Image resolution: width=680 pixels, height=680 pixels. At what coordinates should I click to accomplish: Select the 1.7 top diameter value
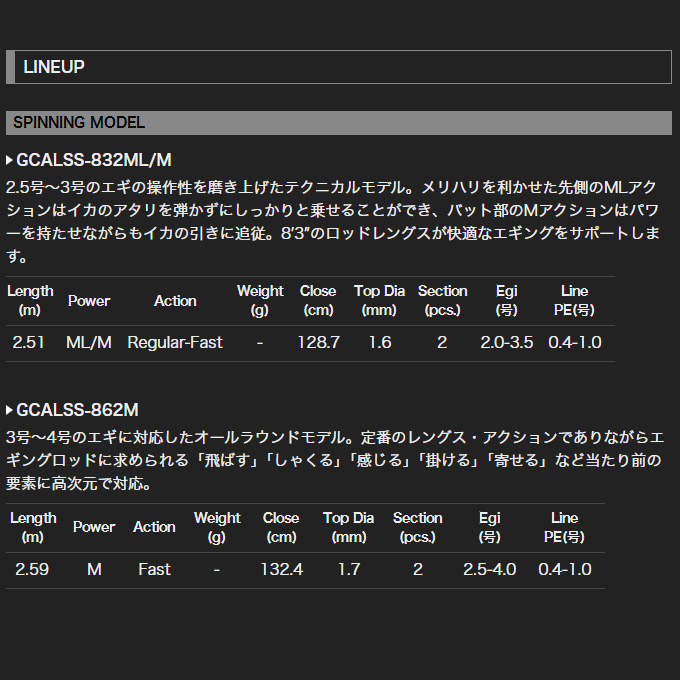[x=348, y=569]
